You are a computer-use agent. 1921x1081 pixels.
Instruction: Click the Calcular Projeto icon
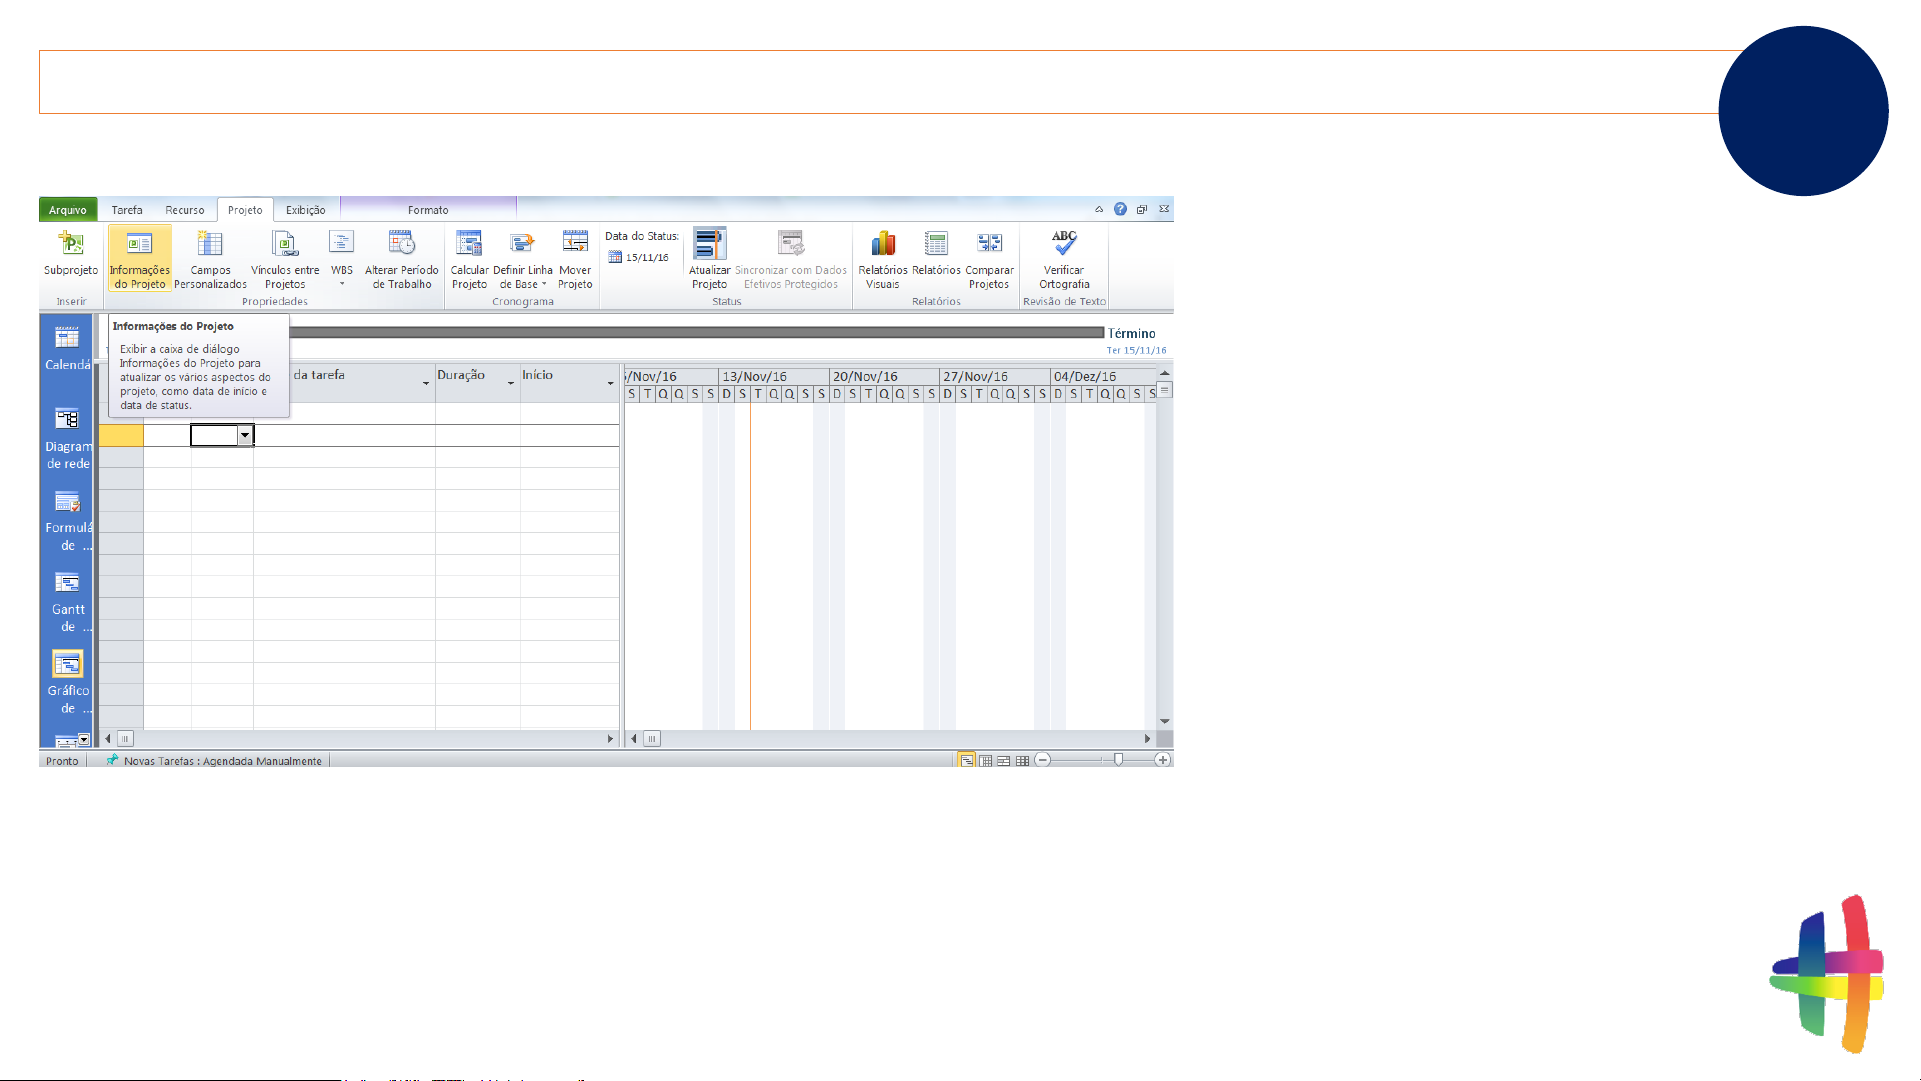click(x=469, y=243)
